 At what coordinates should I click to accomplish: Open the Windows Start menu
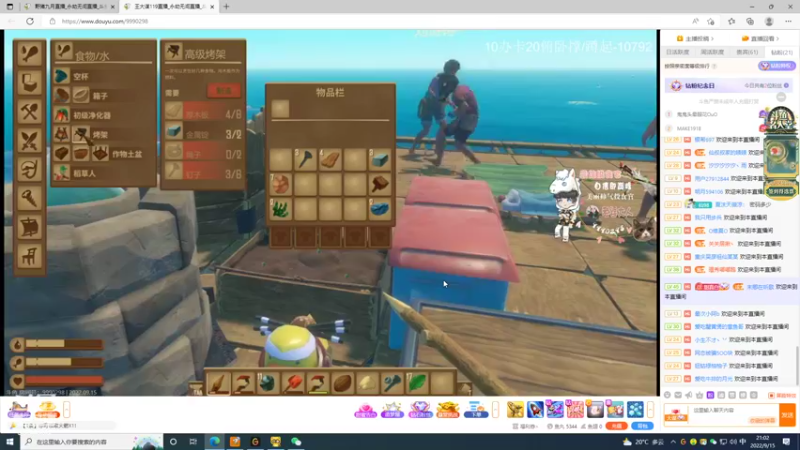click(x=10, y=442)
